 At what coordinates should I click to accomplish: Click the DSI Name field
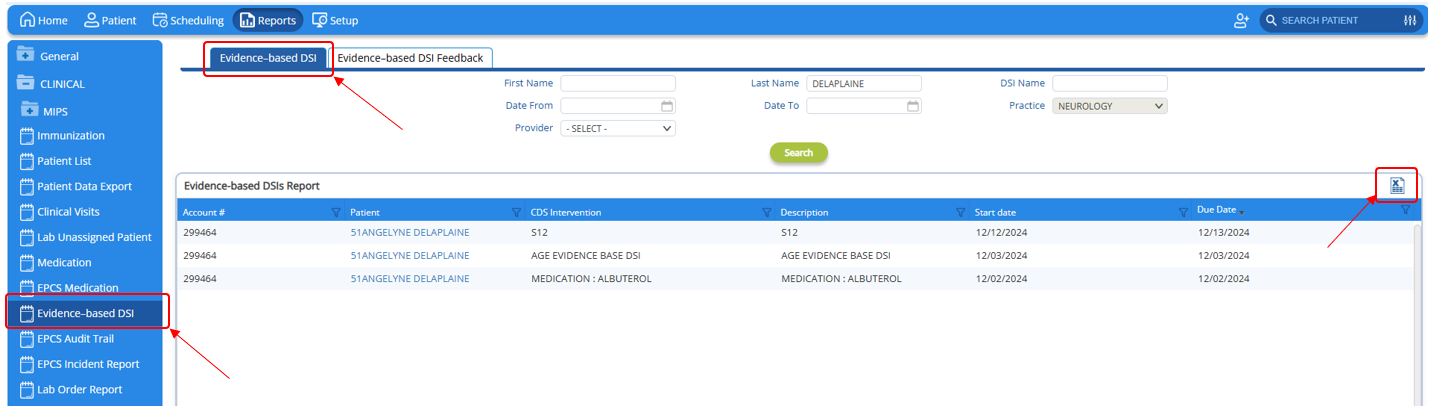1110,84
